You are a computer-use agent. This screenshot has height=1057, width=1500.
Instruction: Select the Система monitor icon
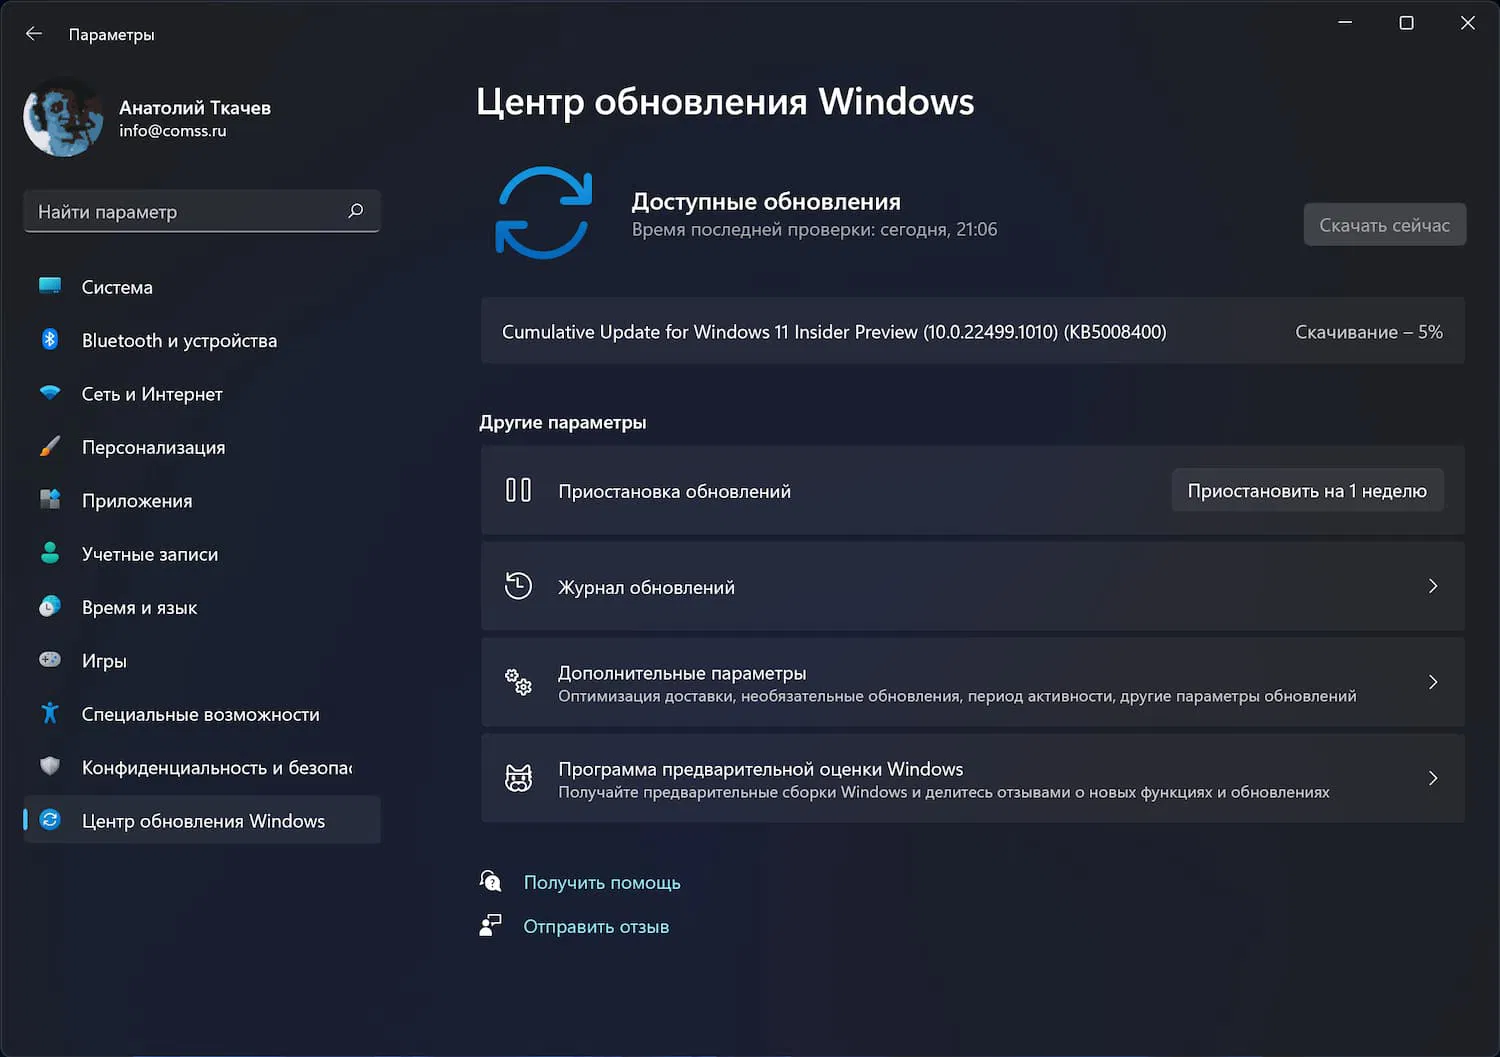pos(50,286)
